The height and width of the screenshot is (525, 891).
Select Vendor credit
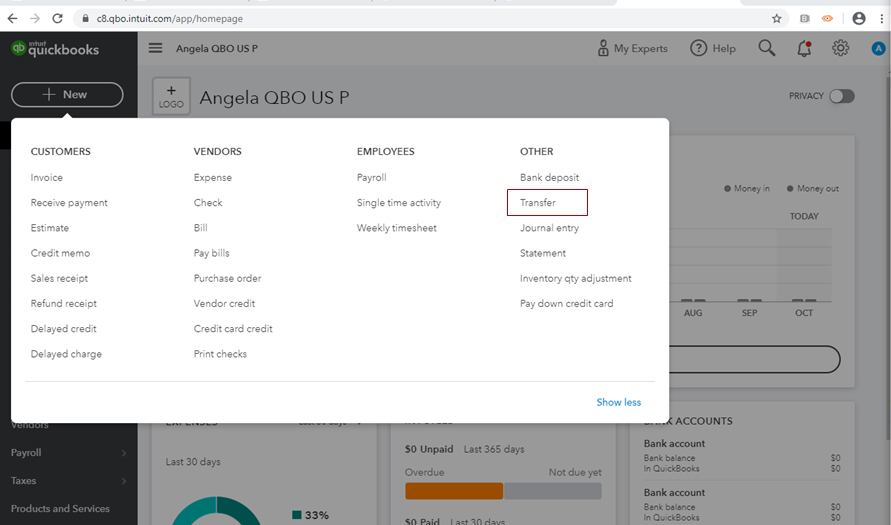(224, 303)
